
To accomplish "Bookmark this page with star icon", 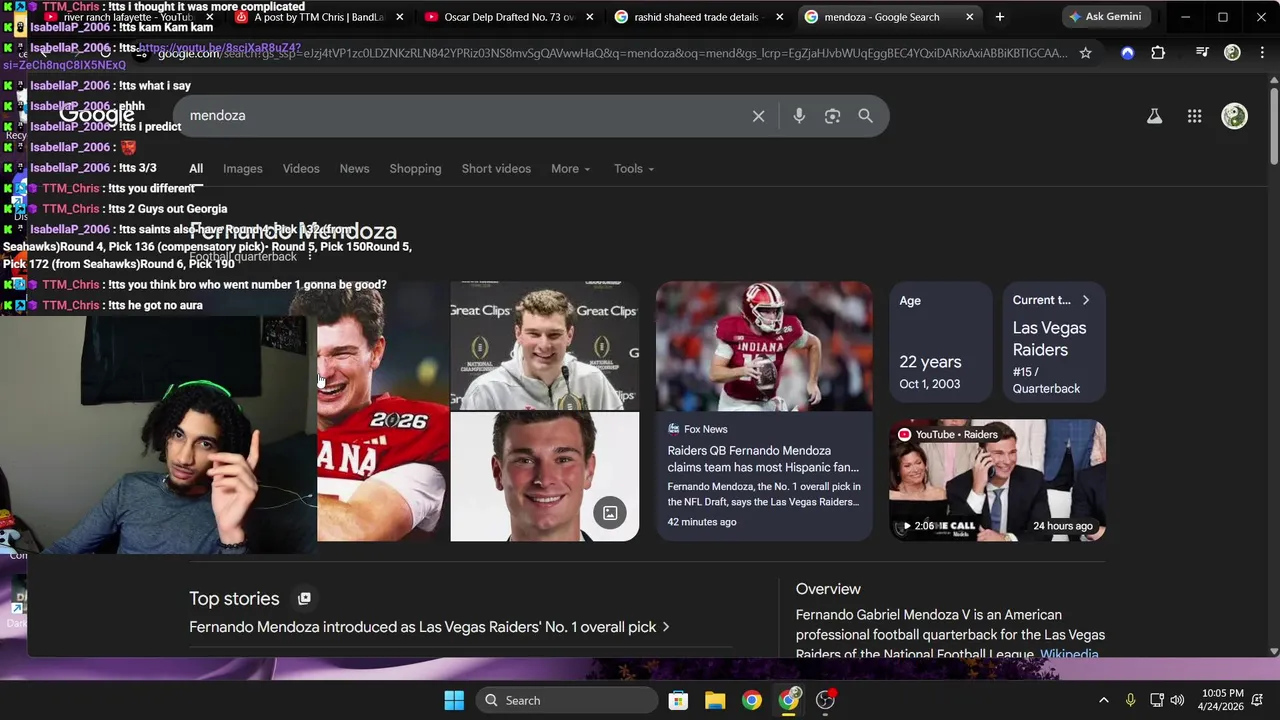I will point(1085,53).
